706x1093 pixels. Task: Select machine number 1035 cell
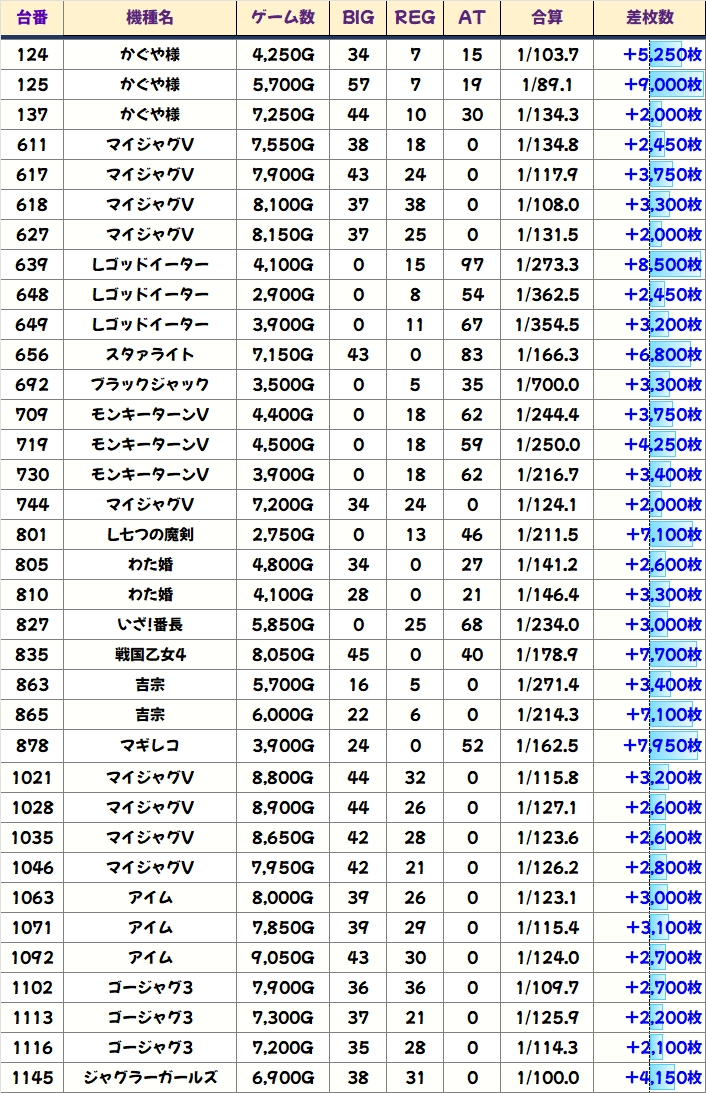point(32,837)
